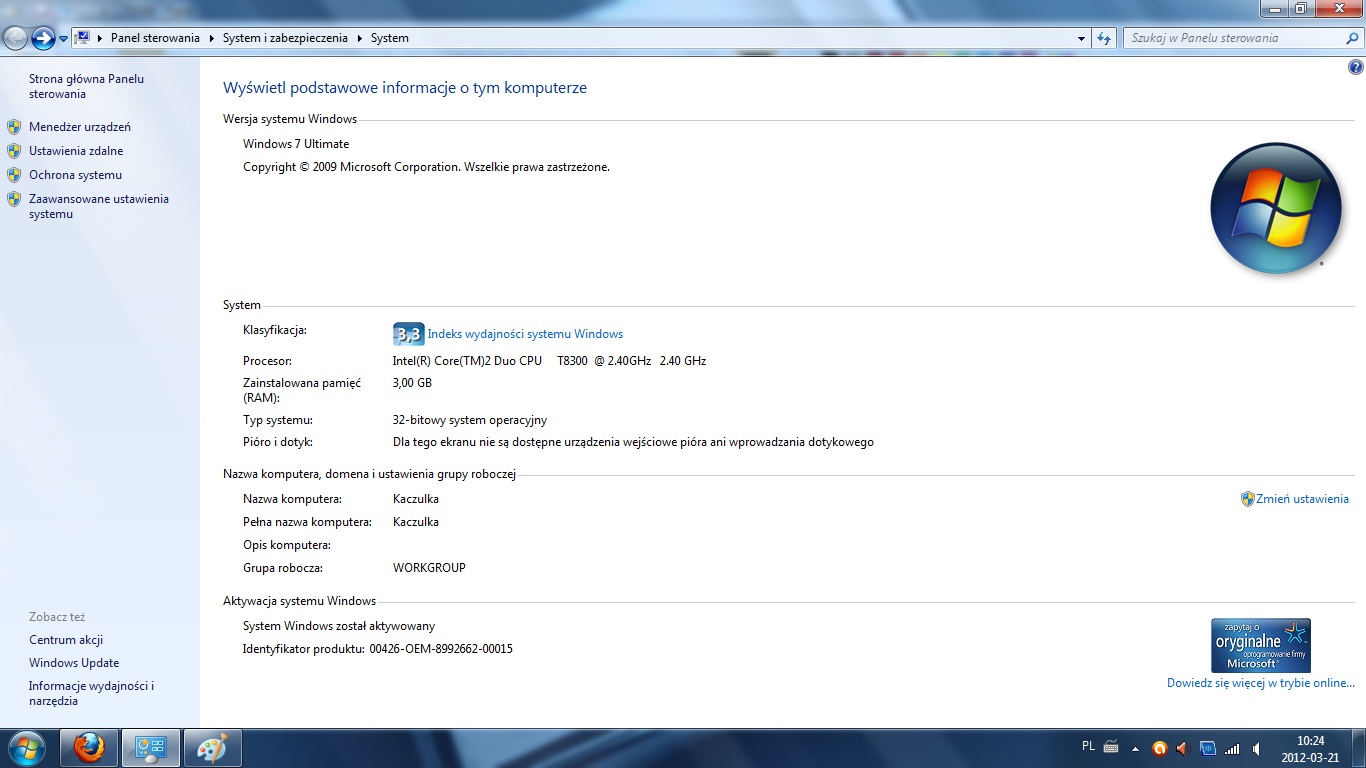Viewport: 1366px width, 768px height.
Task: Select 'Panel sterowania' in the address bar
Action: 155,38
